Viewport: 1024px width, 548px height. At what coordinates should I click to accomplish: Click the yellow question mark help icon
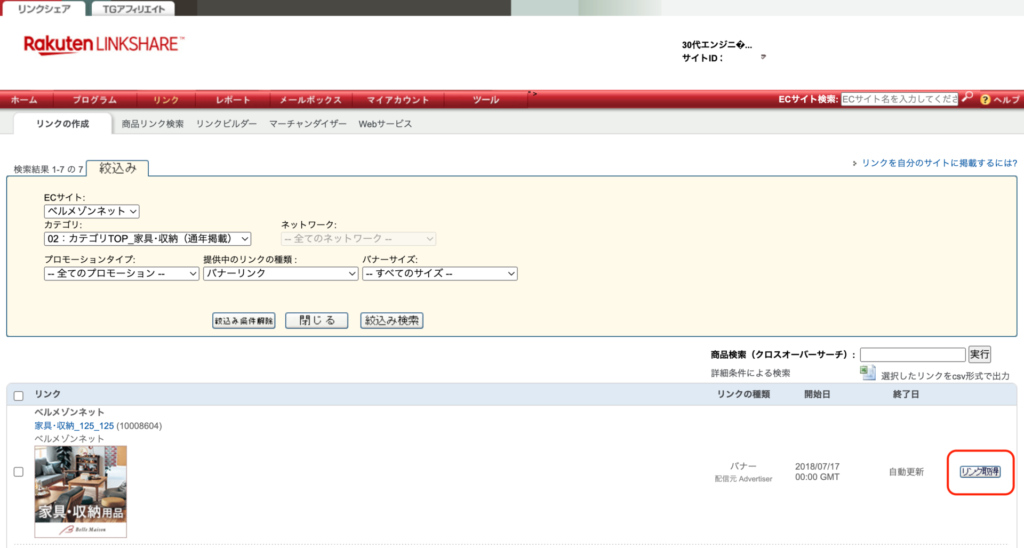pos(985,100)
